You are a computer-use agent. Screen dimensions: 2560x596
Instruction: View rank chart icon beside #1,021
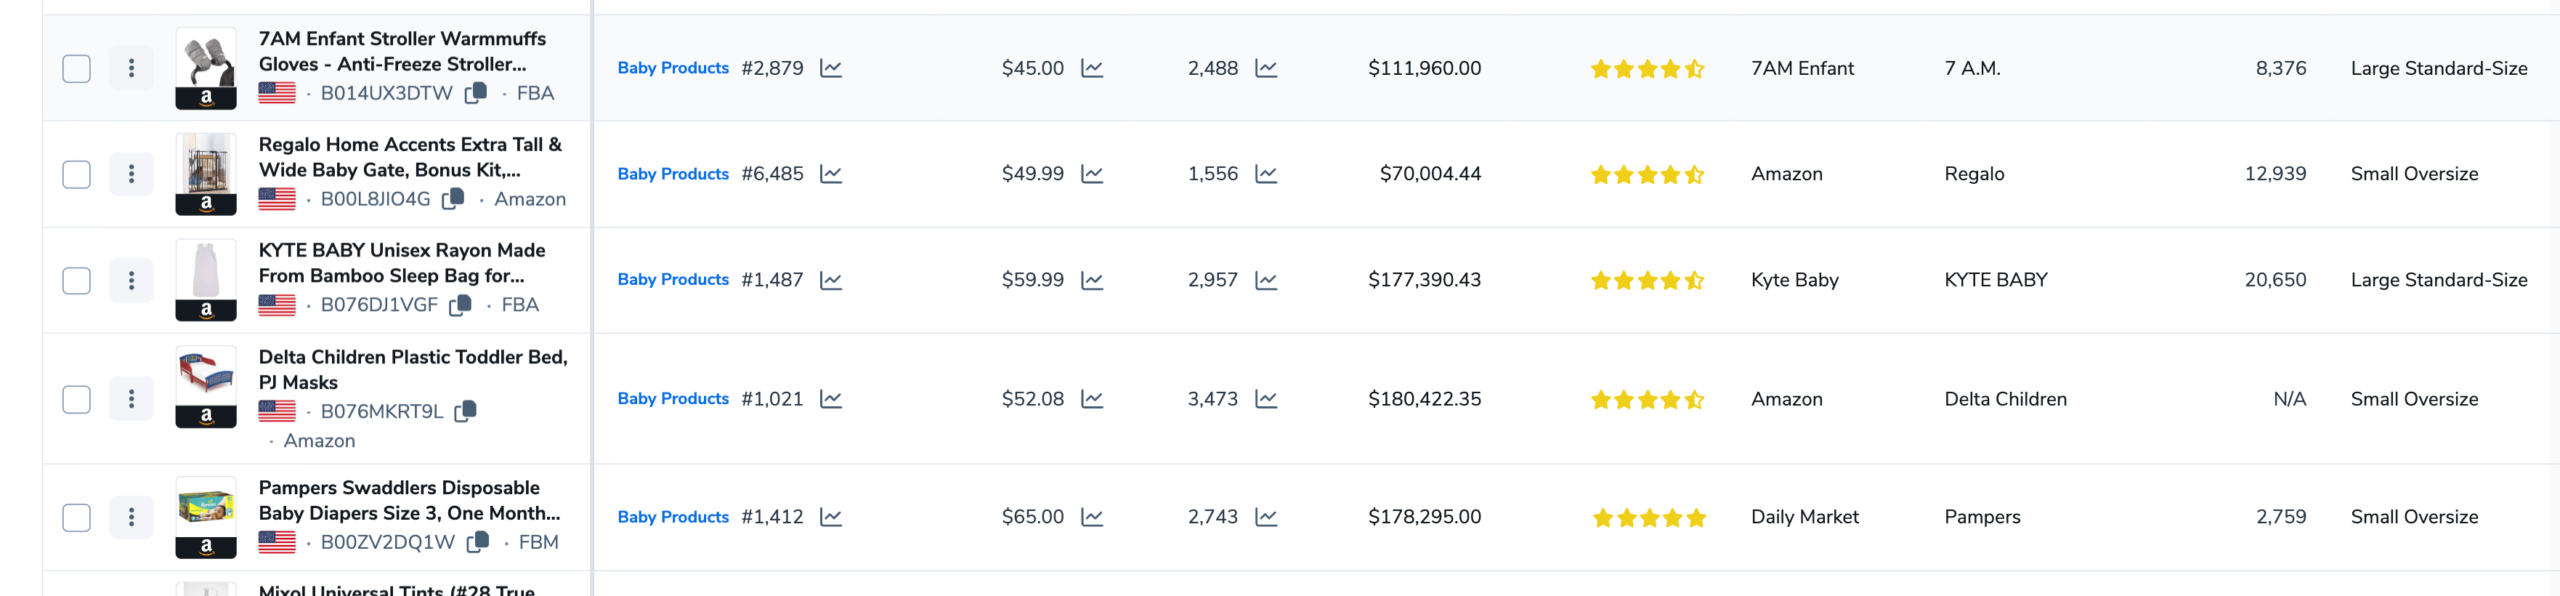pos(831,399)
